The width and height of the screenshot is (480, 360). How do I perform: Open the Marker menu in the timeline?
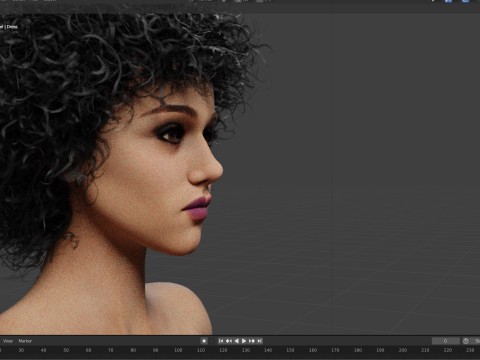[25, 341]
